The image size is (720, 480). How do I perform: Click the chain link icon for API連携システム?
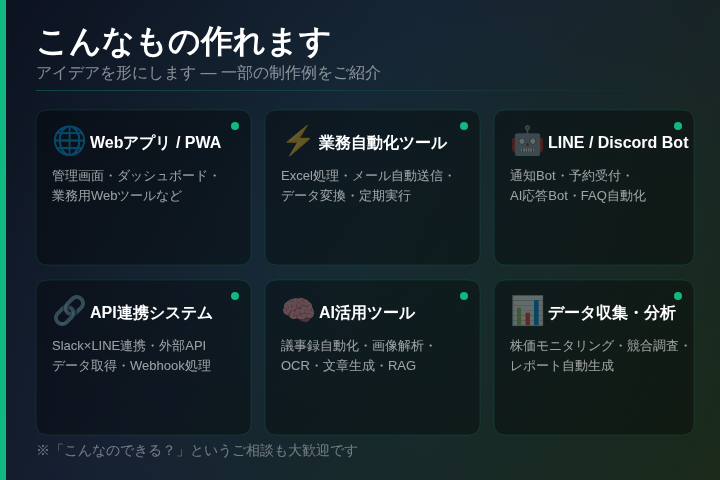point(69,311)
